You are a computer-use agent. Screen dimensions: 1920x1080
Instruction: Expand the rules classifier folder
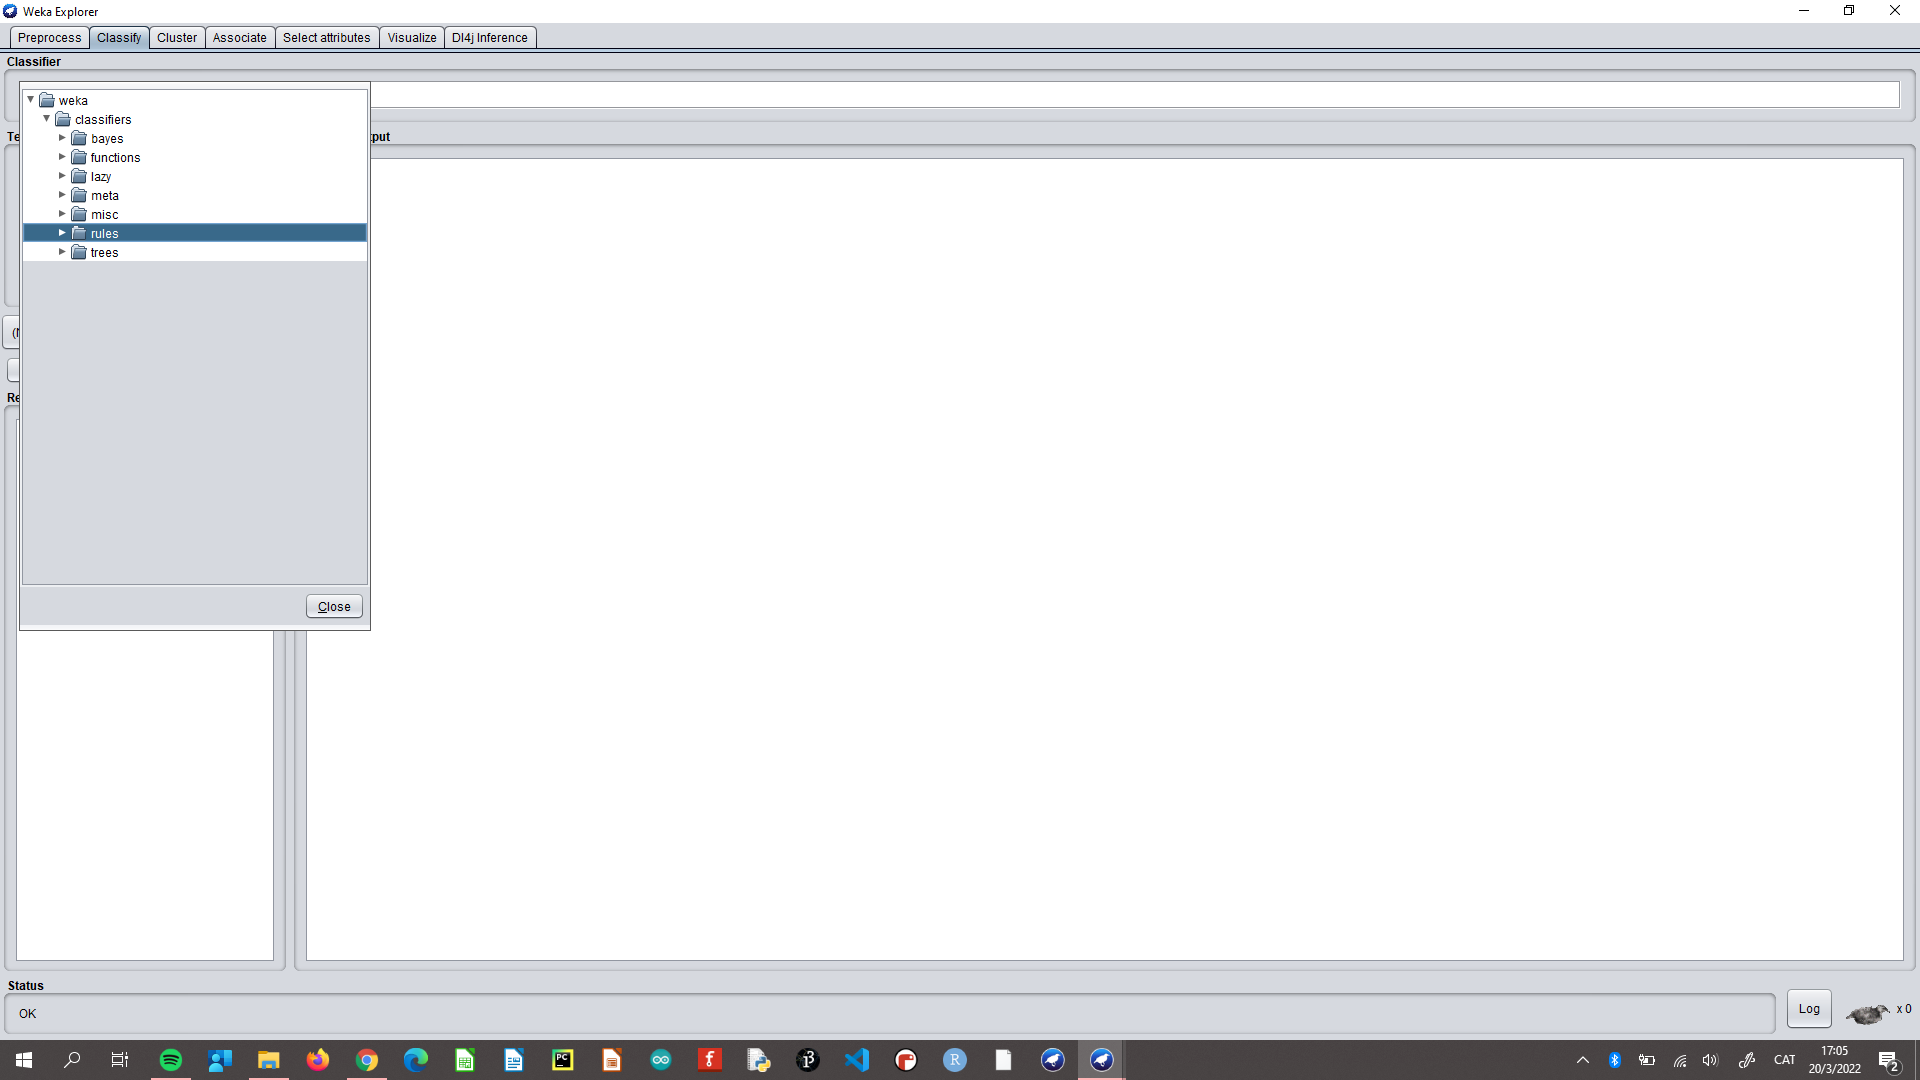(x=62, y=233)
